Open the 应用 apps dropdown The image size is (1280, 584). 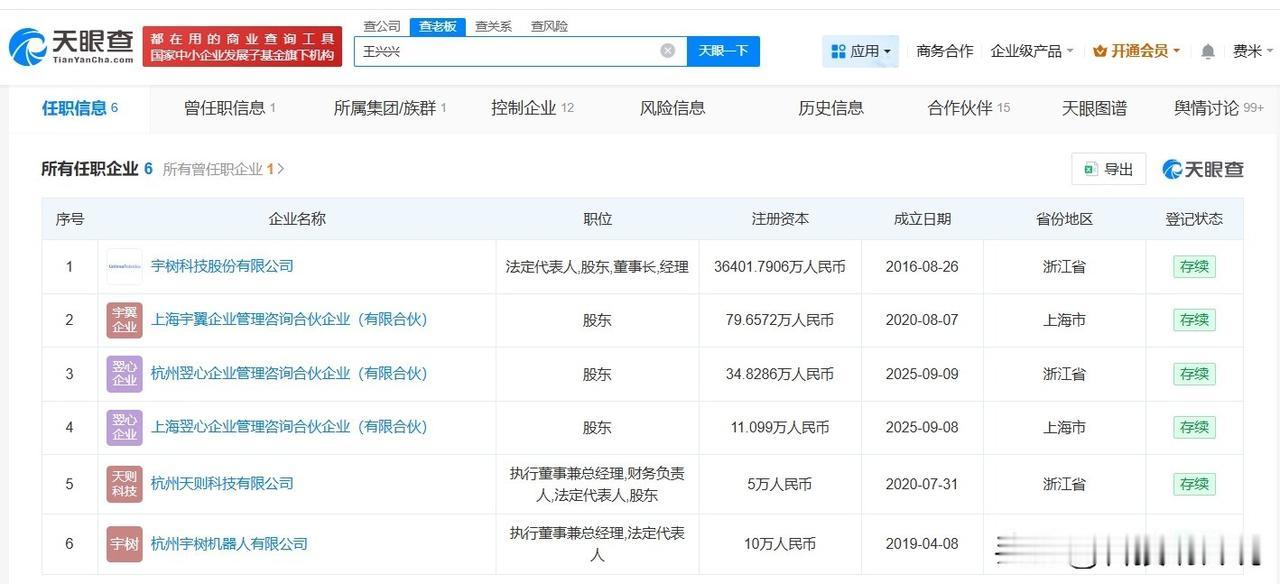860,51
